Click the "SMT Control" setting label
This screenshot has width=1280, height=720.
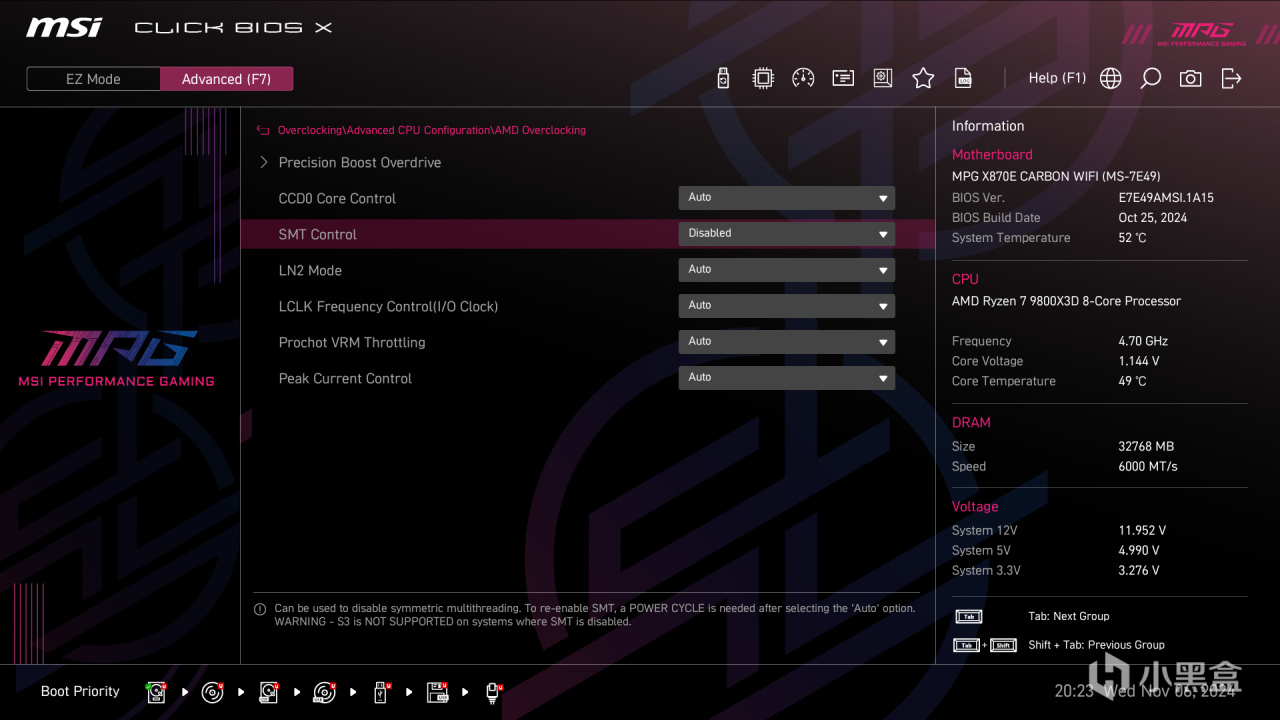[317, 234]
